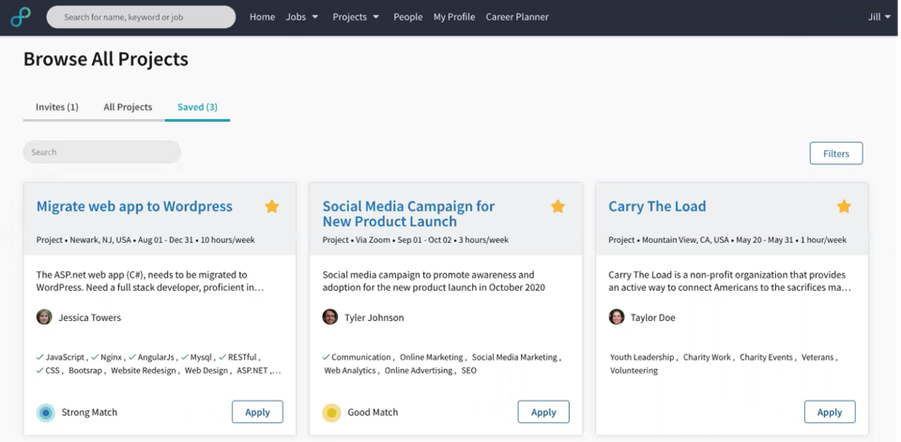The height and width of the screenshot is (442, 901).
Task: Click the Charity Work skill tag
Action: tap(707, 357)
